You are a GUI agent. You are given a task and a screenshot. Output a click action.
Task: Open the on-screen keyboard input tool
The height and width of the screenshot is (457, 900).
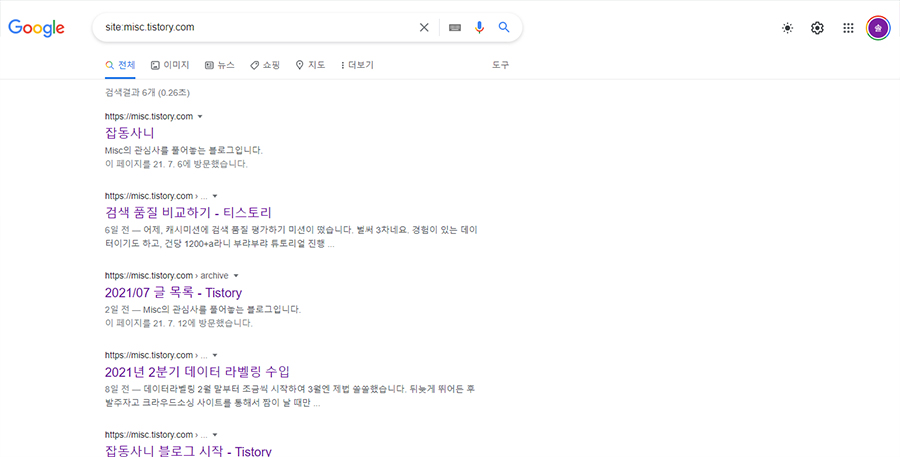point(455,27)
